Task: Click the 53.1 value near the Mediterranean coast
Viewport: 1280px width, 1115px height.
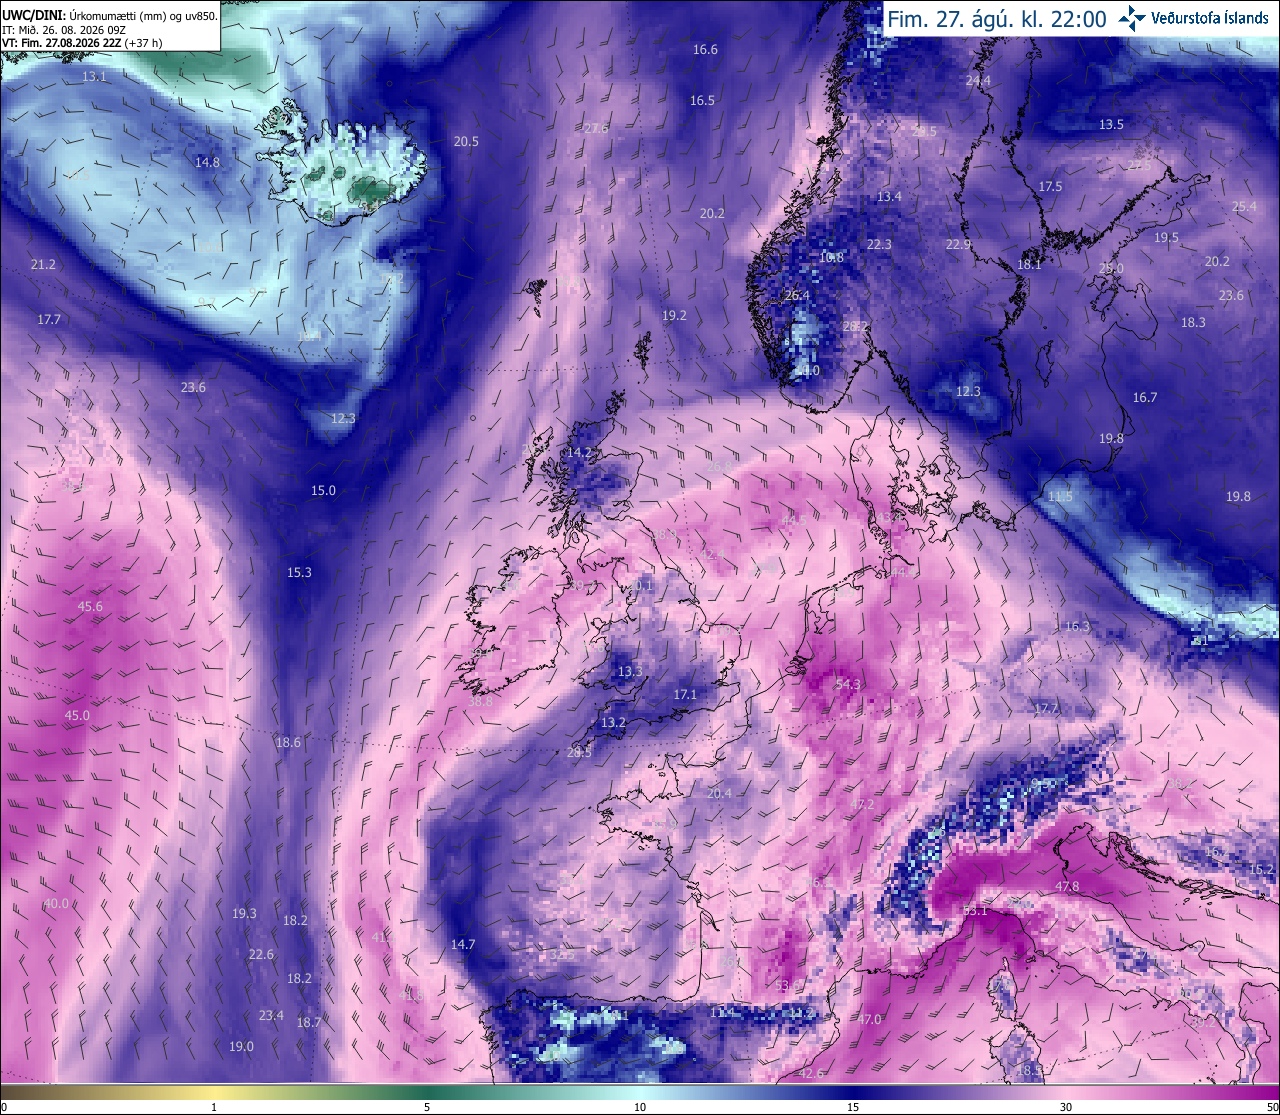Action: click(x=975, y=911)
